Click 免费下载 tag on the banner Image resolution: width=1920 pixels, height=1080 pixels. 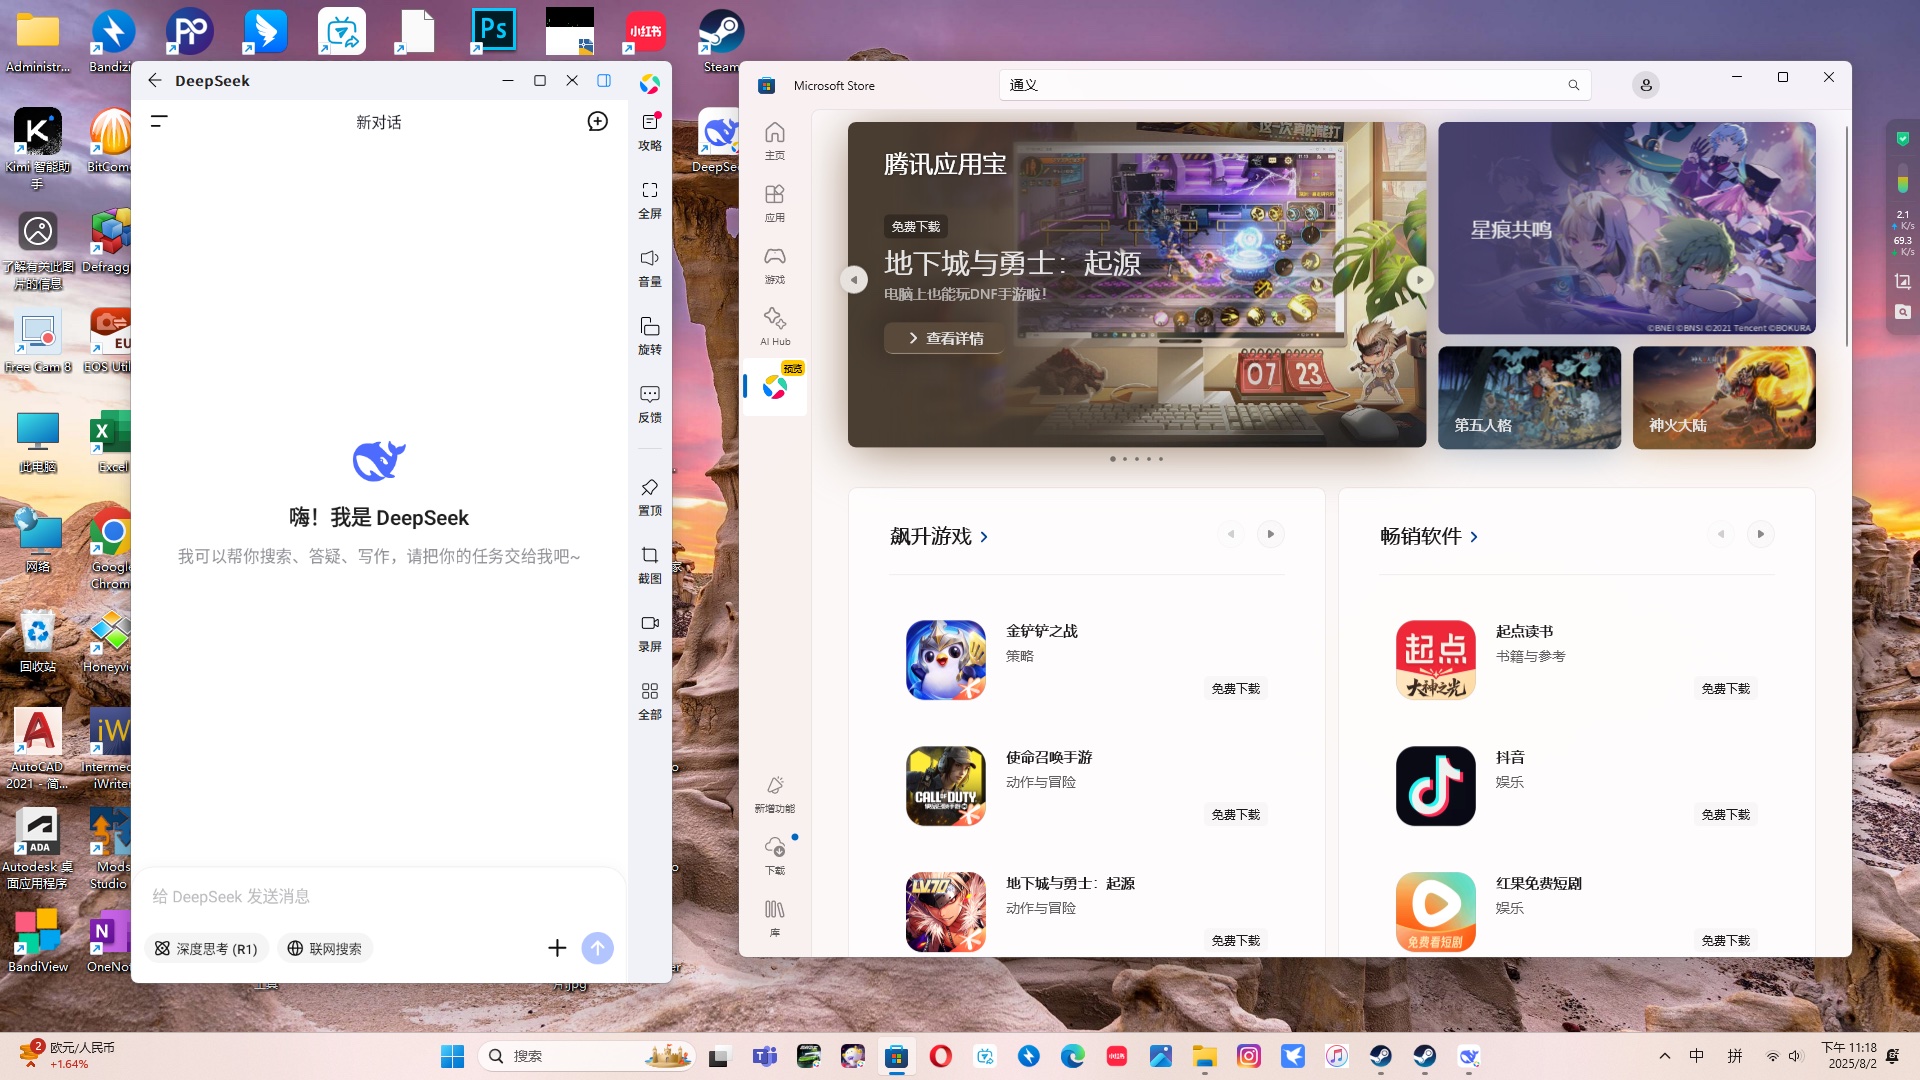coord(915,226)
